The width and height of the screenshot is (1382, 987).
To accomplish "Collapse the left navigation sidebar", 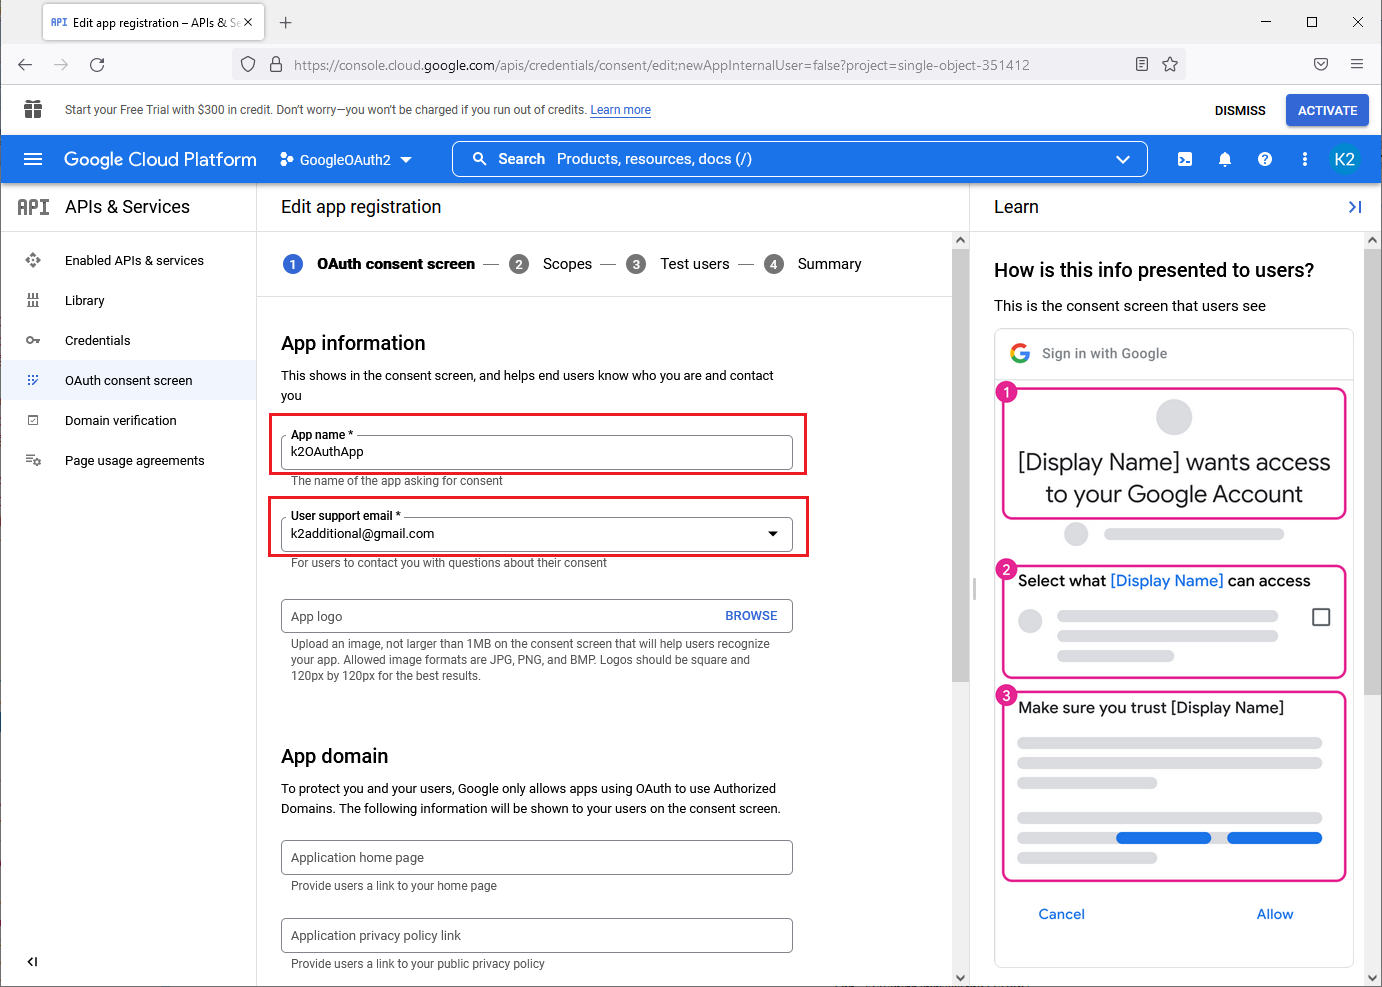I will pyautogui.click(x=33, y=962).
